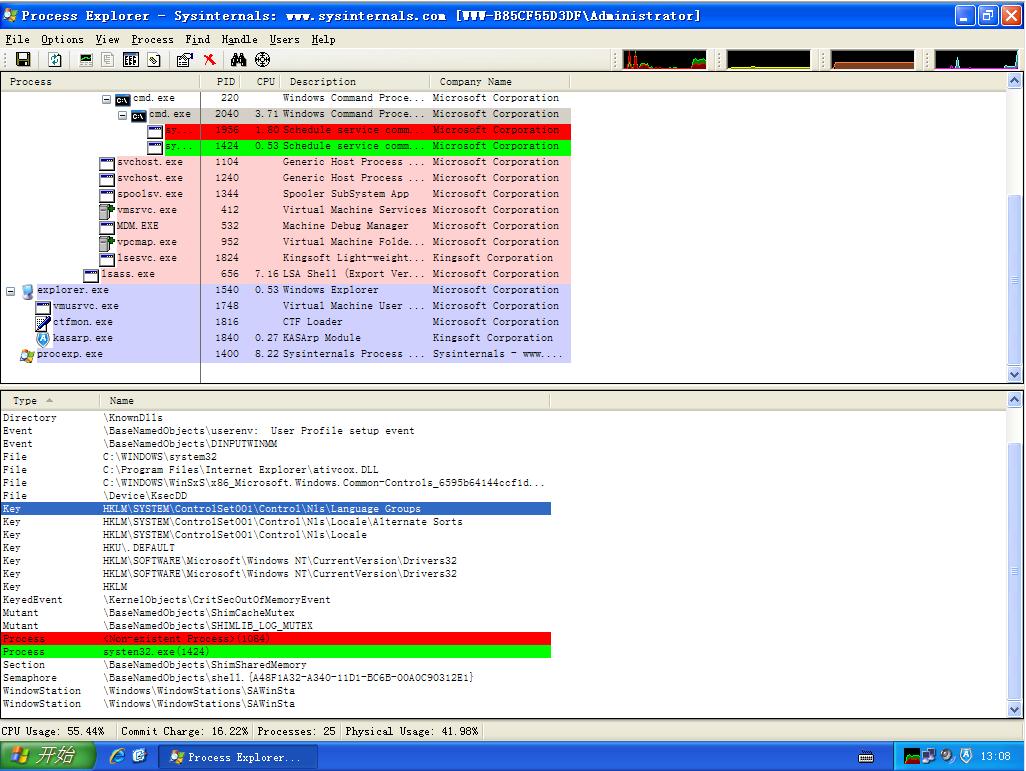Open System Information from the toolbar graph icon

pos(86,60)
